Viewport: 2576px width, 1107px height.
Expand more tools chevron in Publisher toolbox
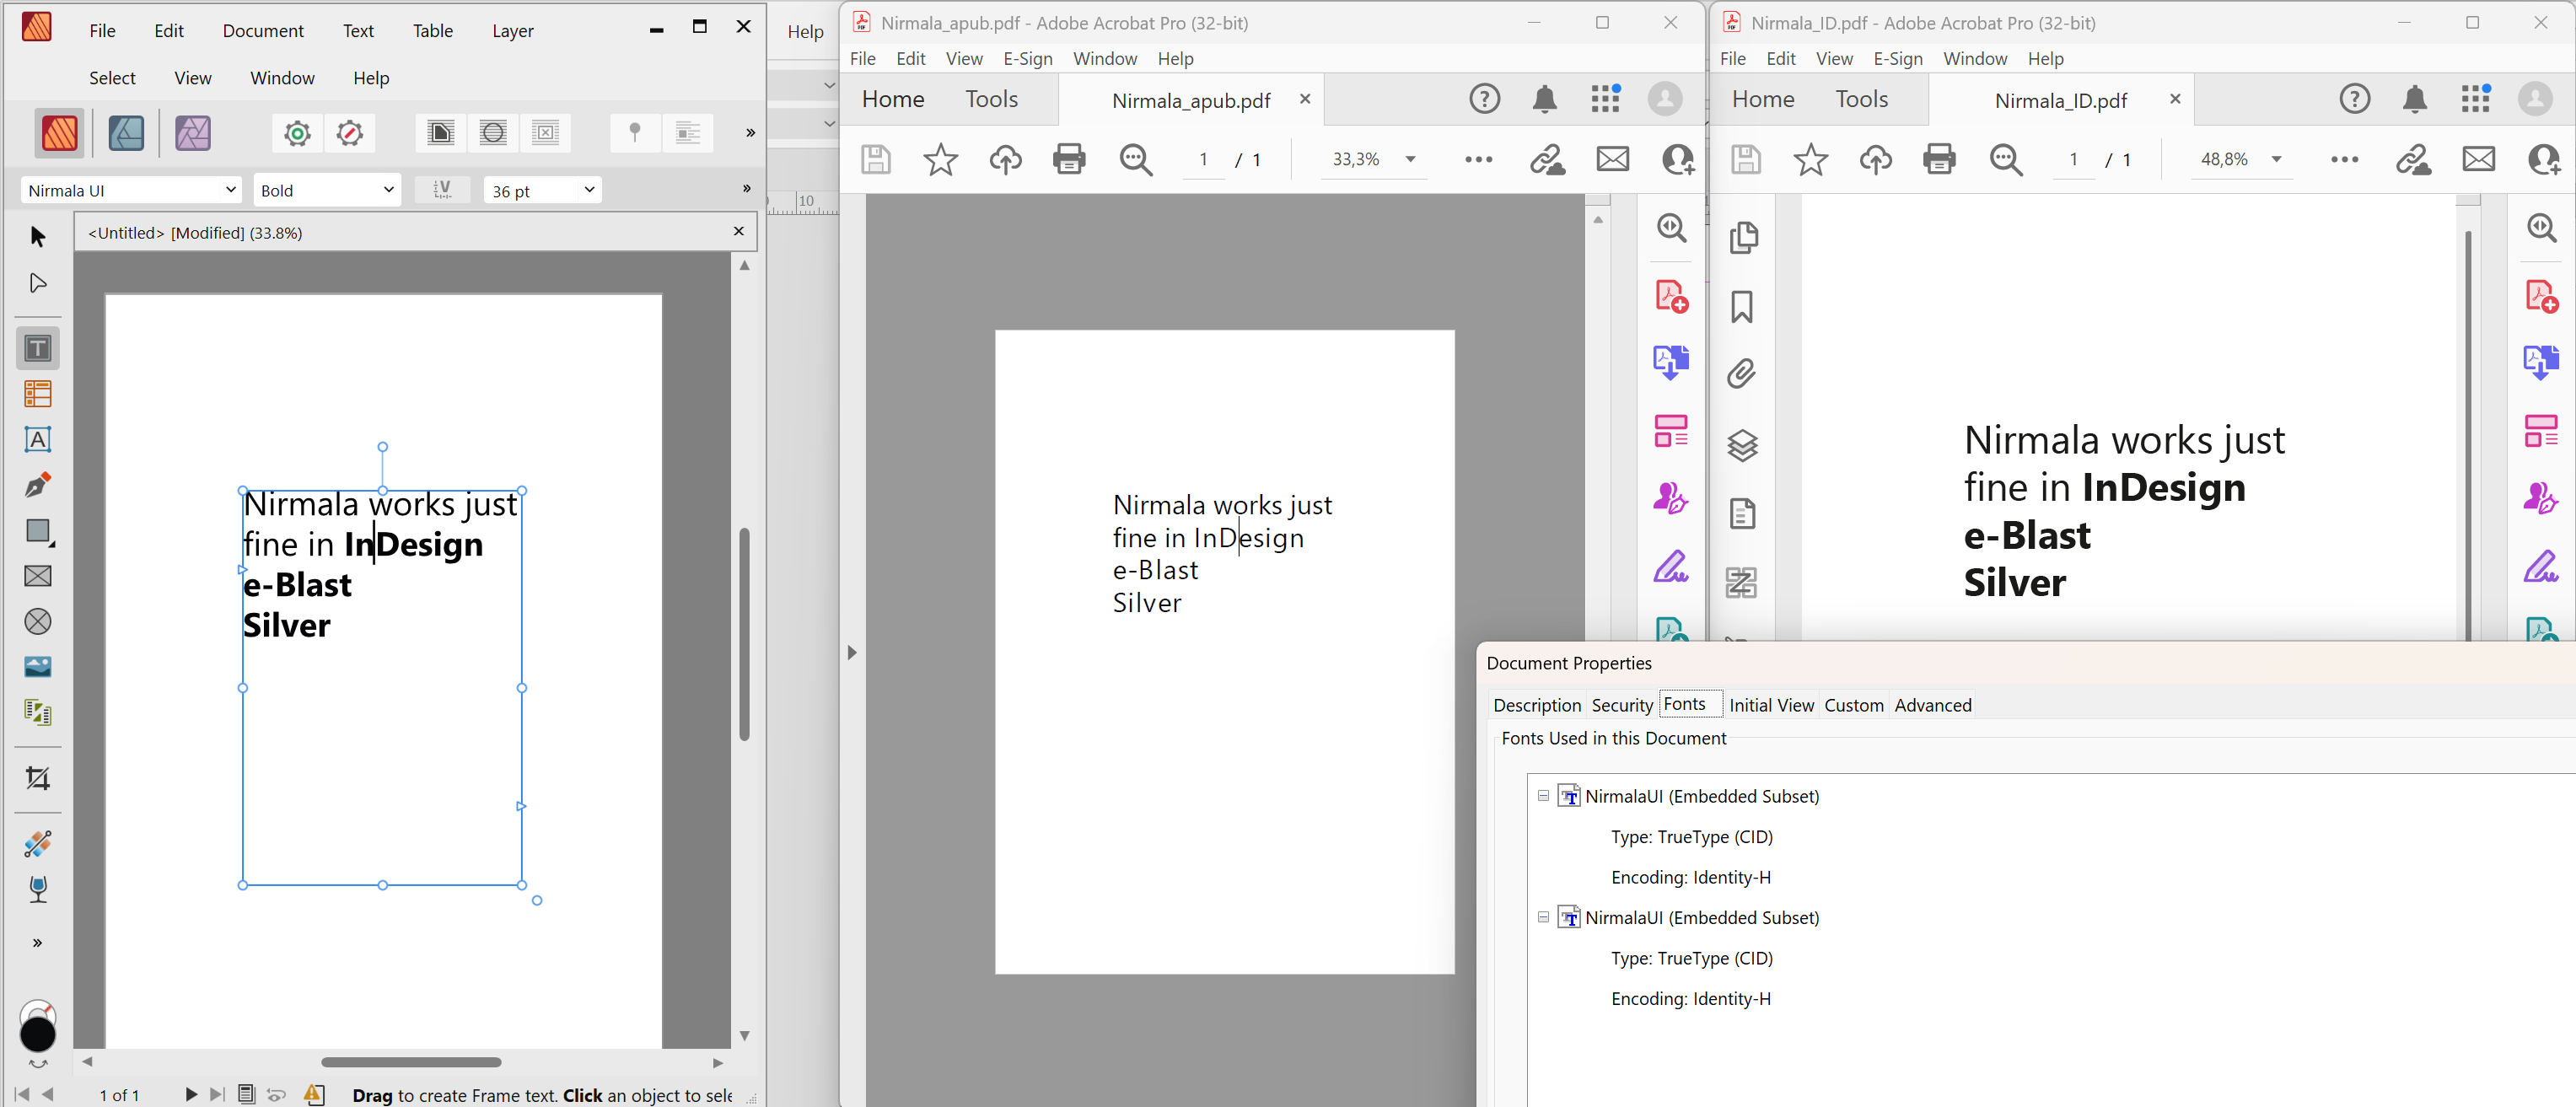tap(38, 943)
